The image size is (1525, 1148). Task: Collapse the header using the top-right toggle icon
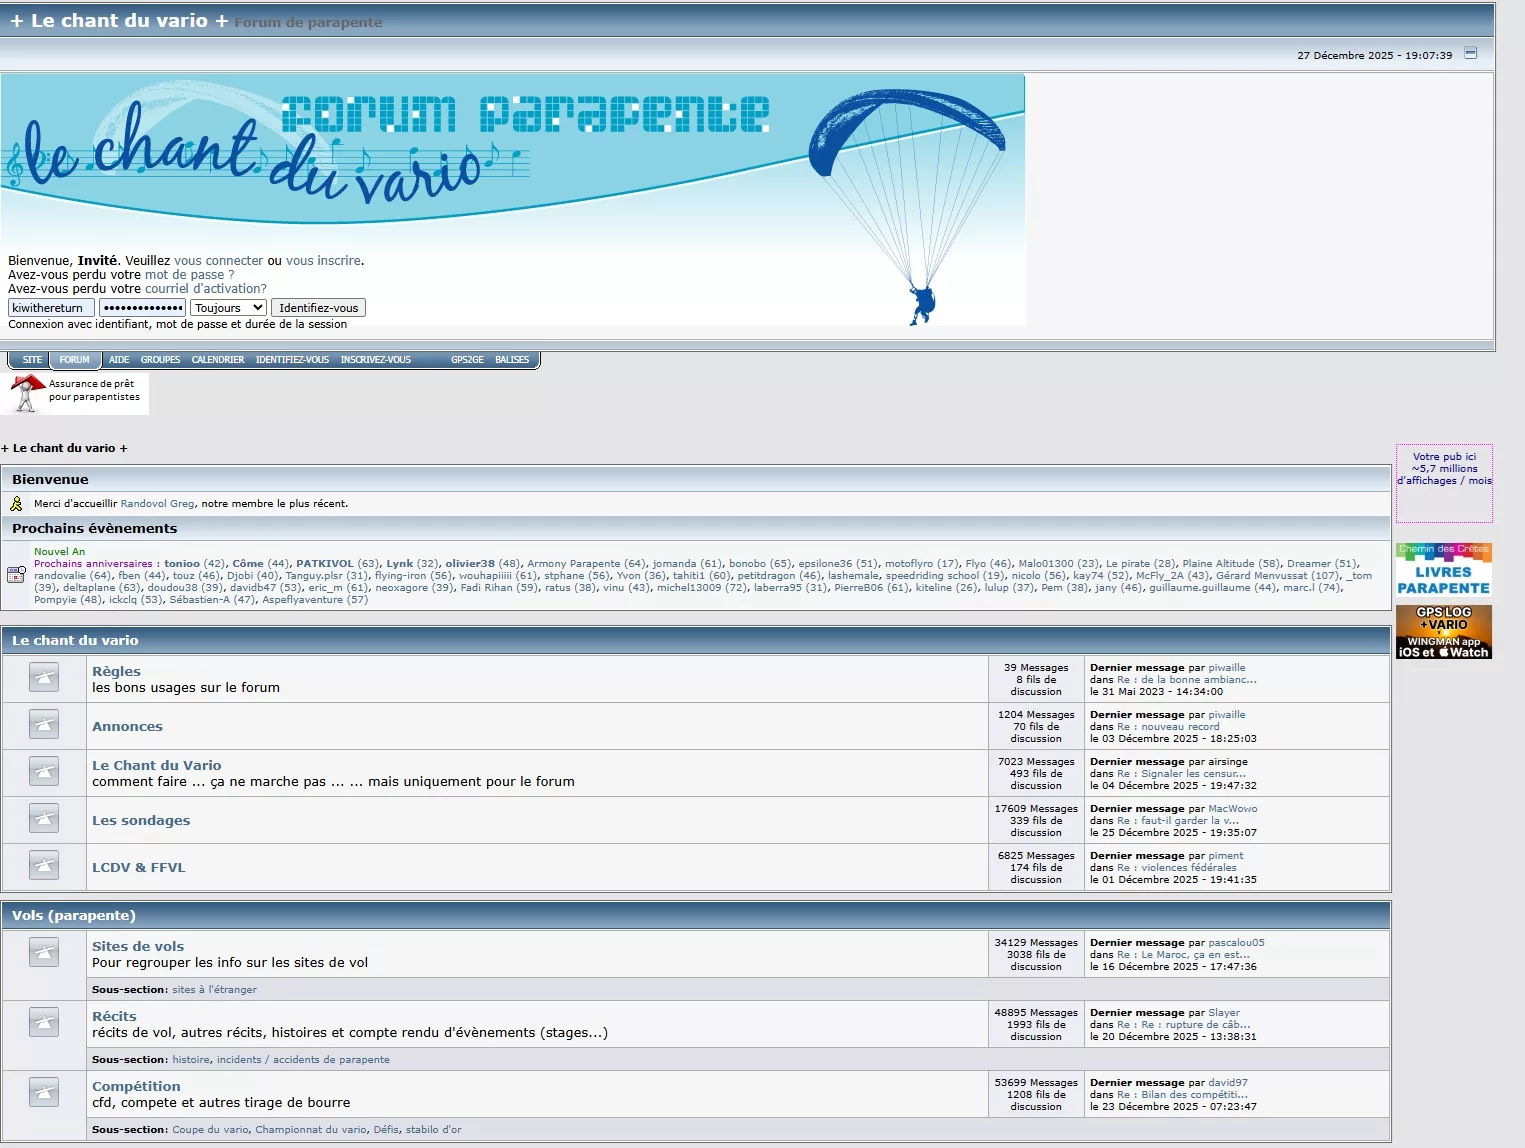click(1470, 54)
